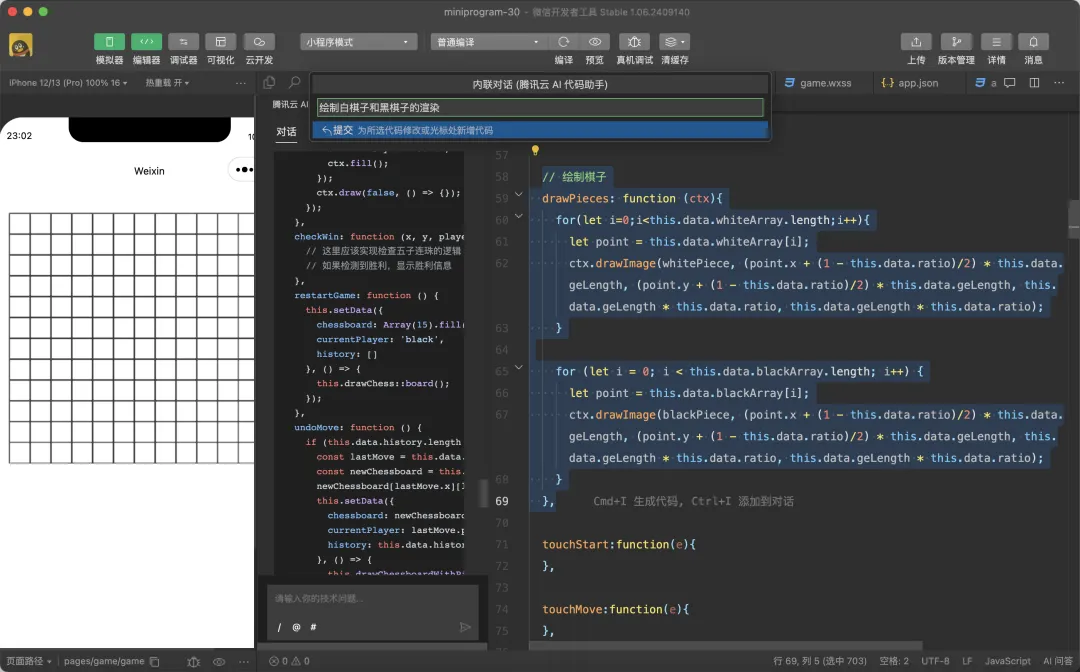Click the 真机调试 bug icon
The image size is (1080, 672).
(x=634, y=42)
